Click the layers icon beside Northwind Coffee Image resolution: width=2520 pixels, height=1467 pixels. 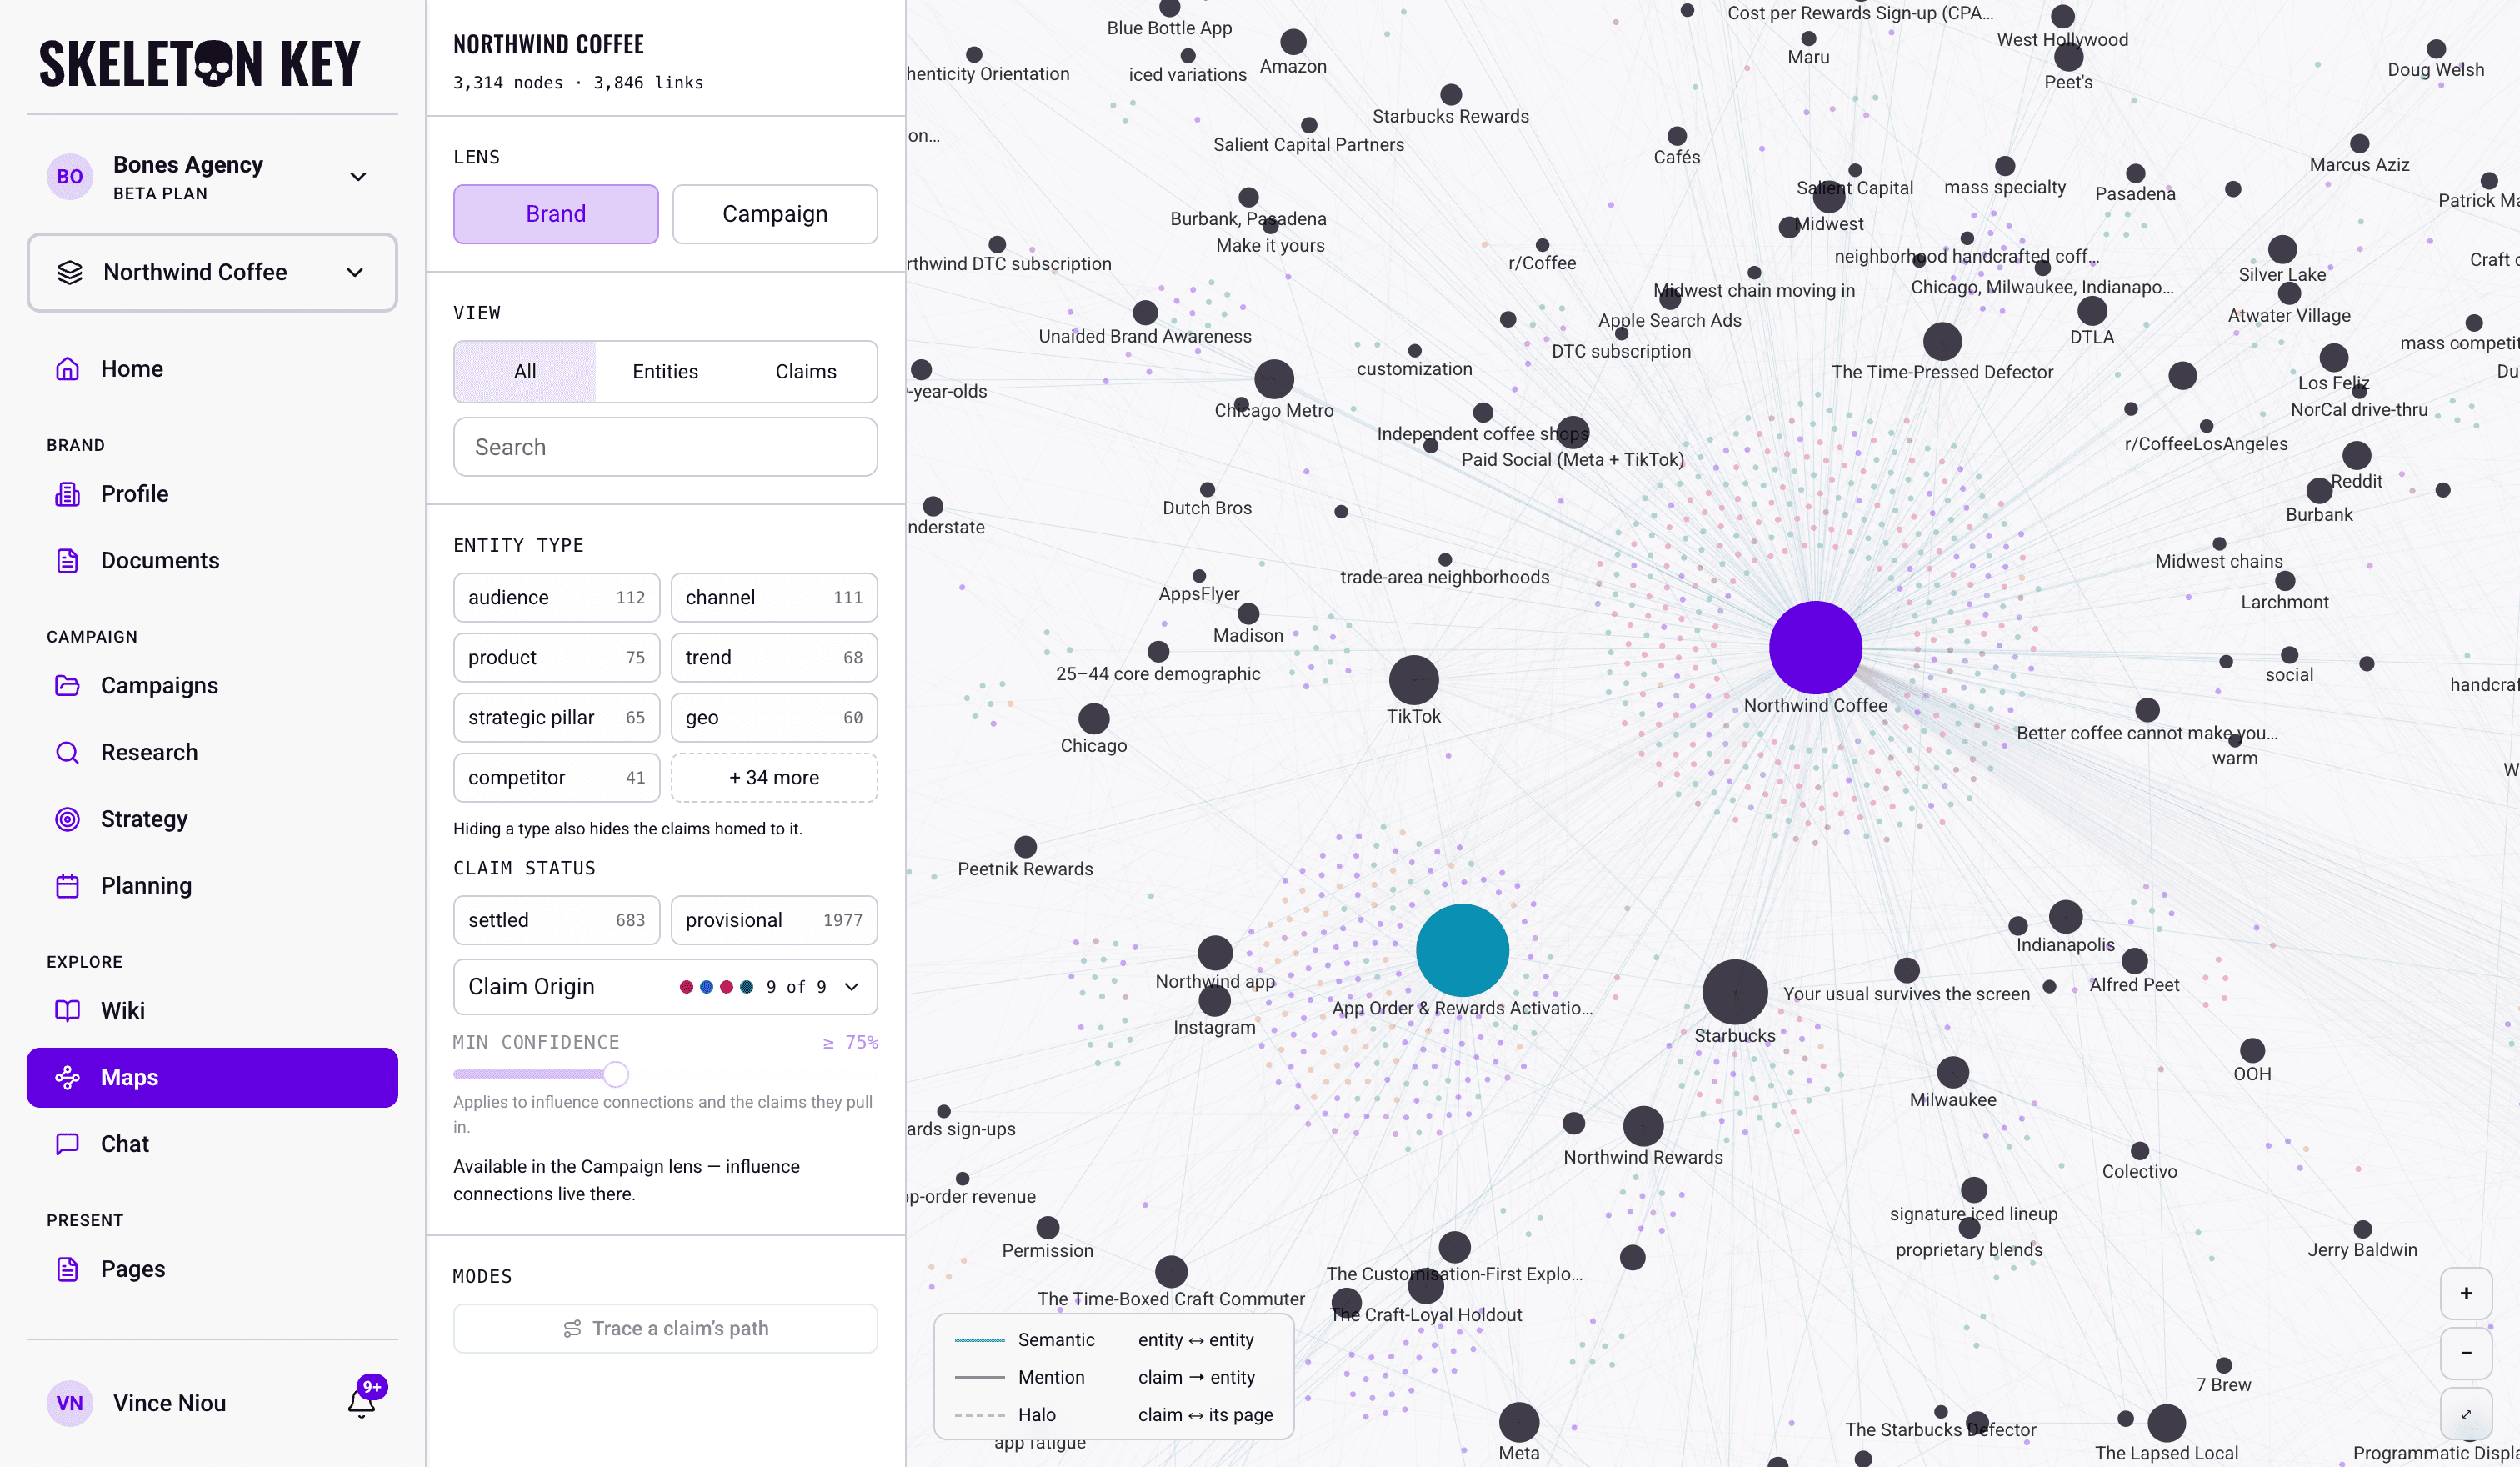(x=70, y=272)
